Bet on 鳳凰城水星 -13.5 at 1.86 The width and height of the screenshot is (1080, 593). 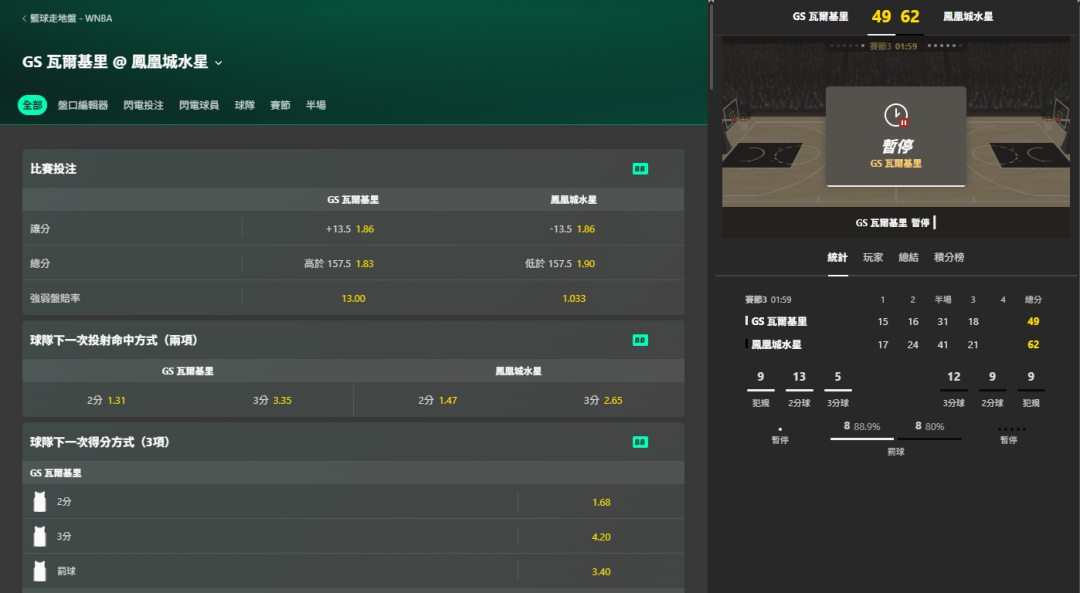pyautogui.click(x=573, y=229)
